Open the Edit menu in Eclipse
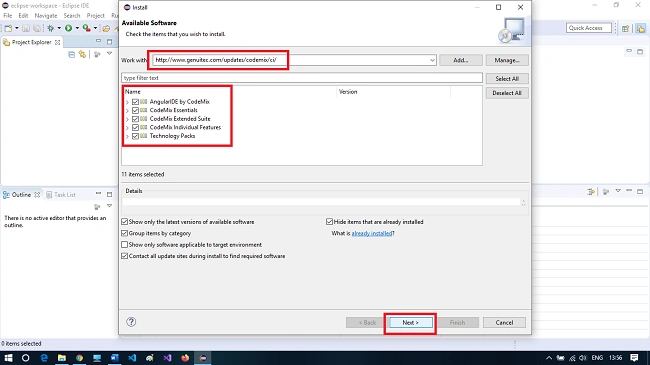650x365 pixels. [23, 15]
